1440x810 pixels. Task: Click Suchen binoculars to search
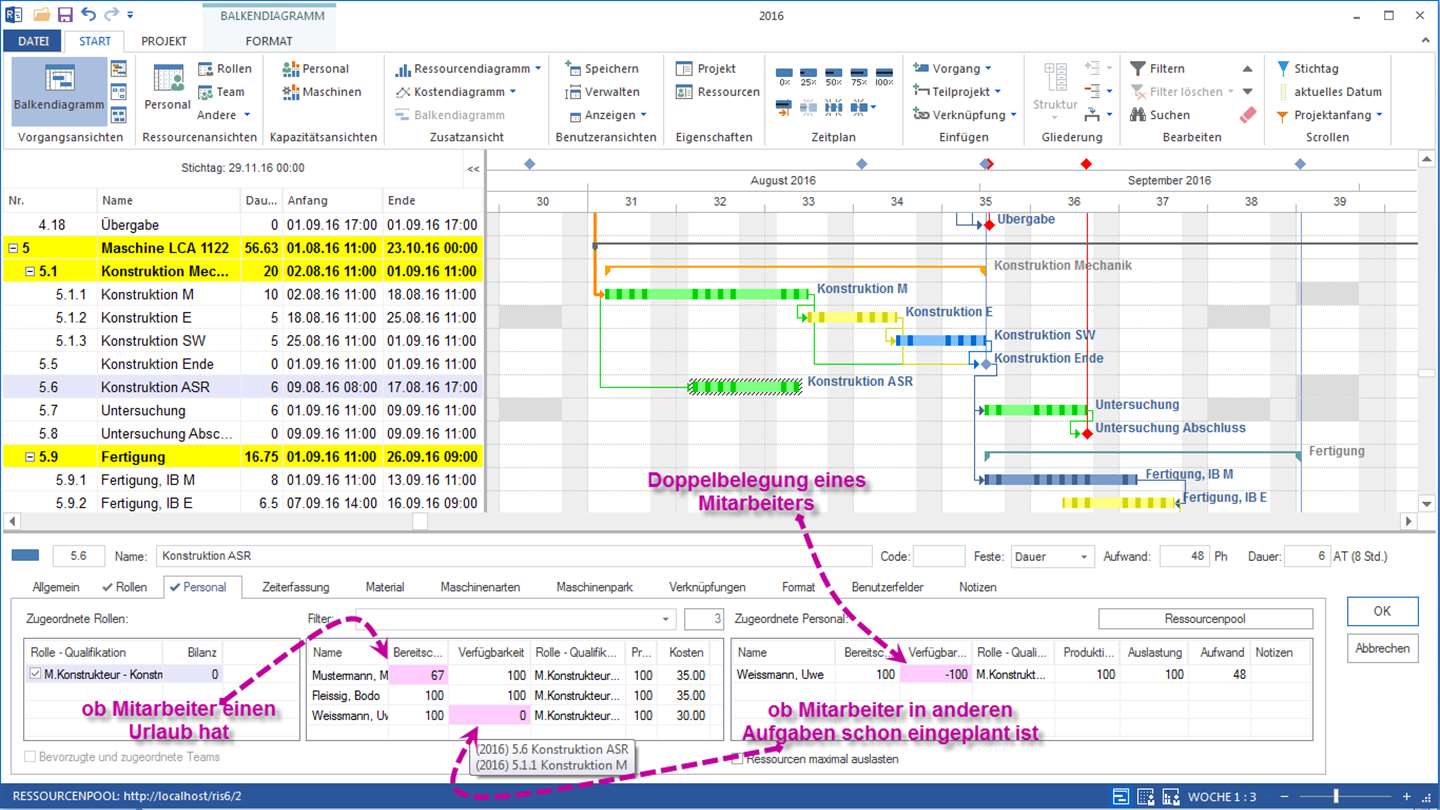coord(1160,114)
